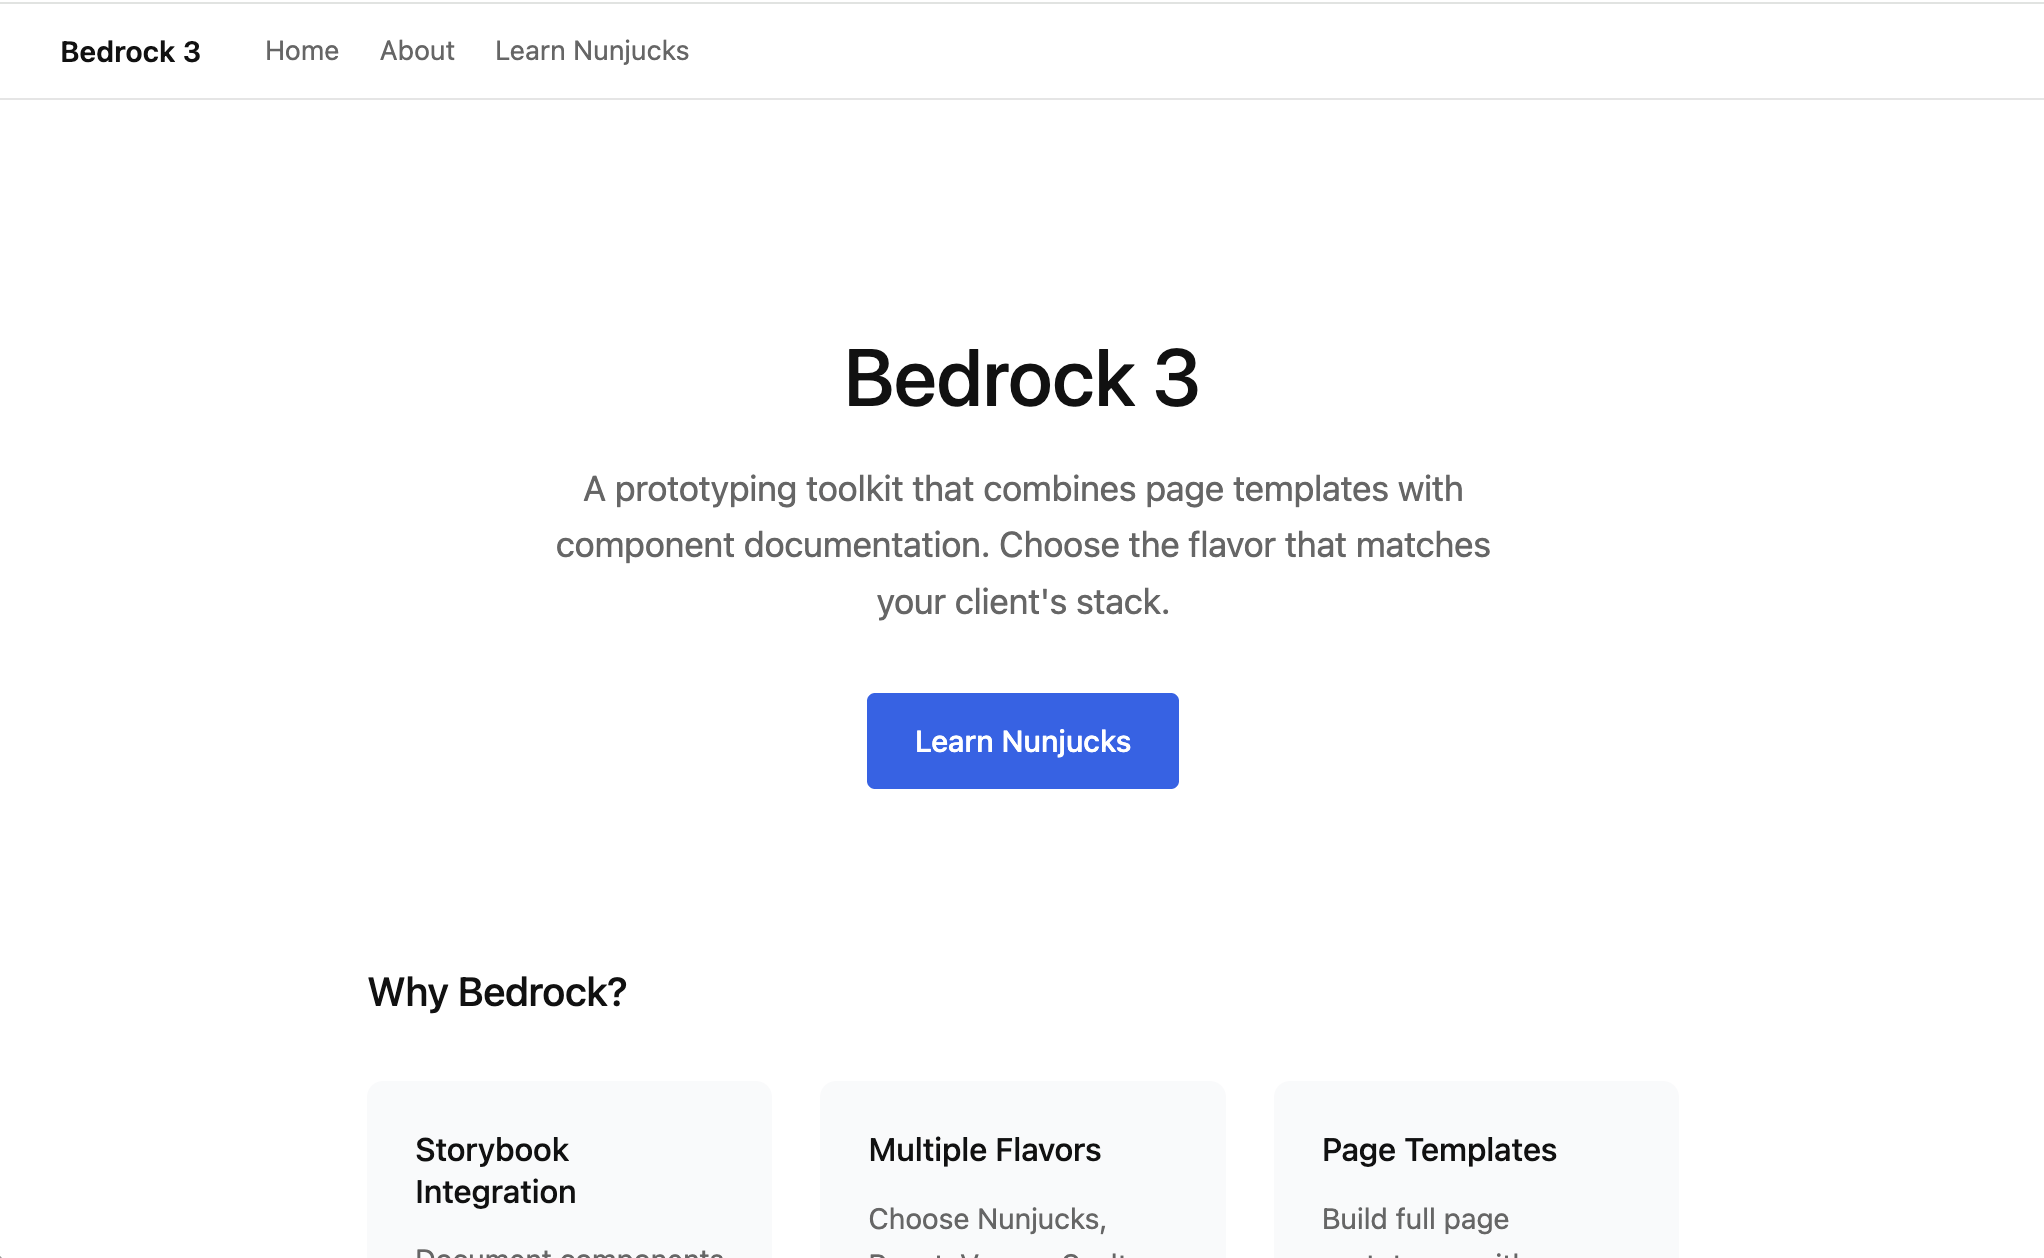
Task: Select Learn Nunjucks in the top navigation
Action: click(591, 51)
